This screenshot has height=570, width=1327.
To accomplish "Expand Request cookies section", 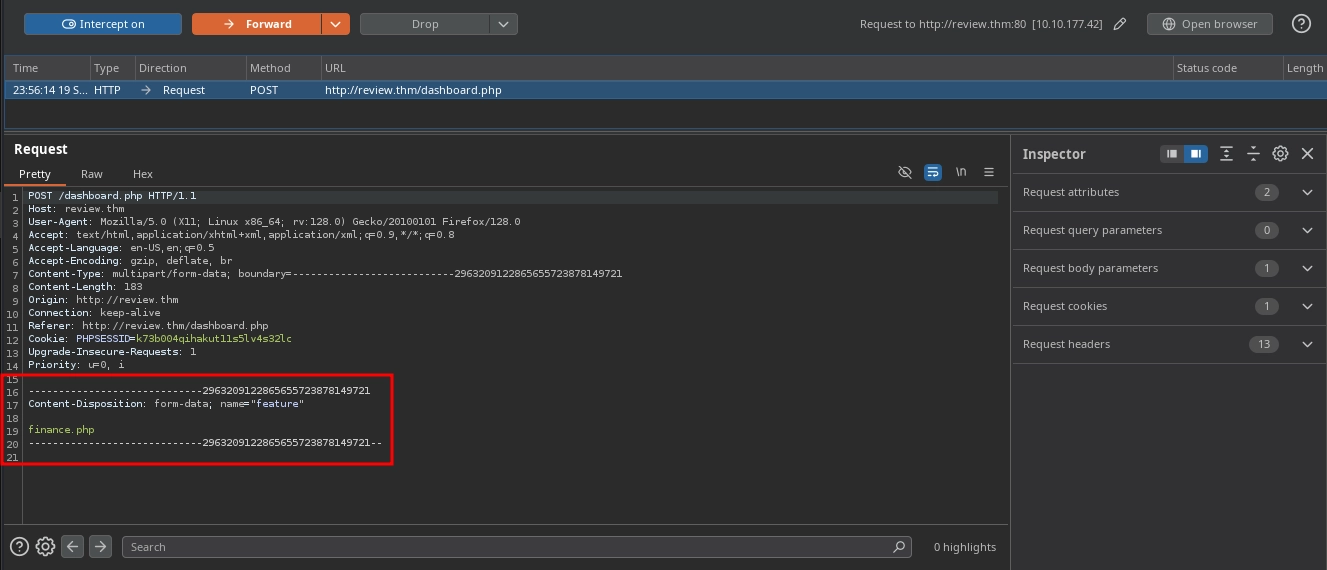I will coord(1306,306).
